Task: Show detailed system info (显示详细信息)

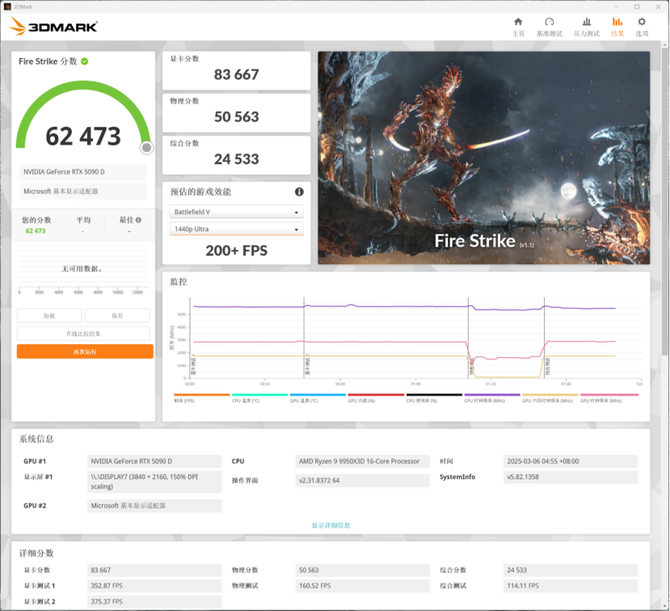Action: [x=330, y=525]
